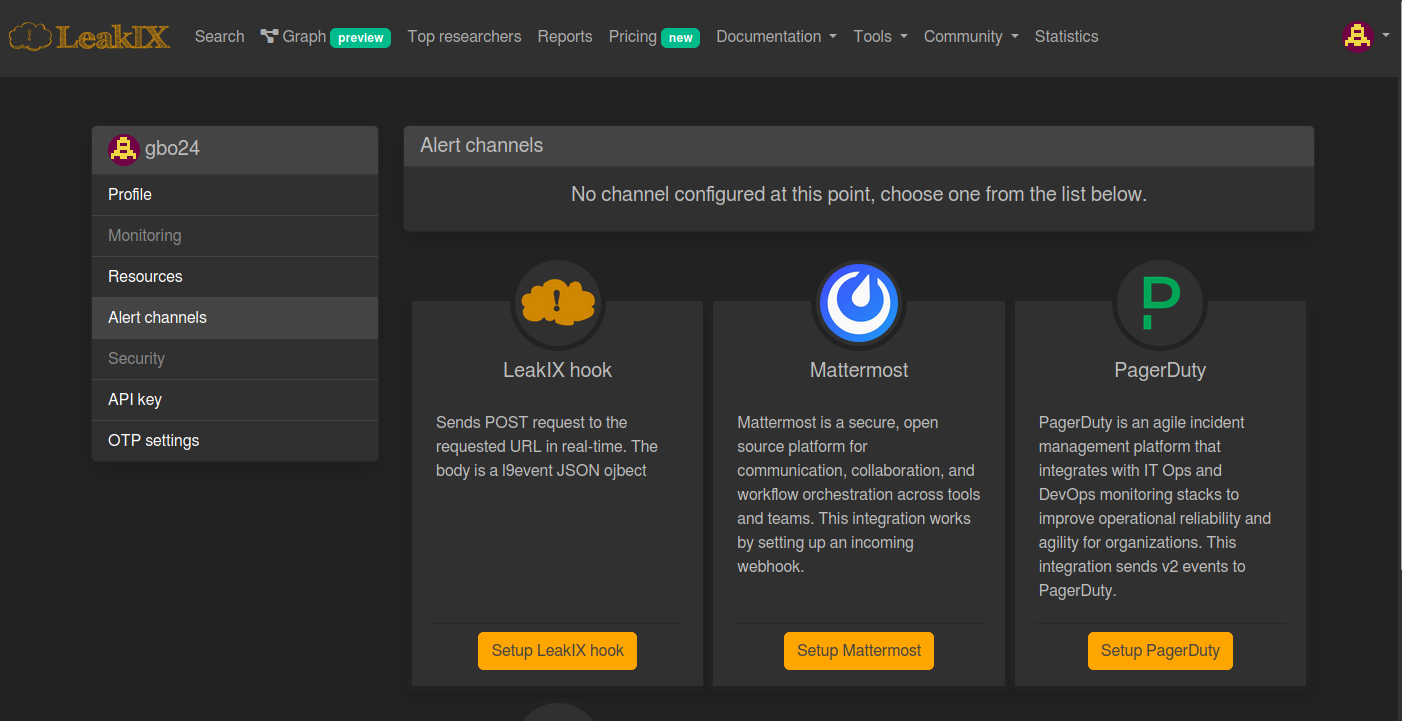Click Setup Mattermost button
The width and height of the screenshot is (1402, 721).
(x=859, y=651)
